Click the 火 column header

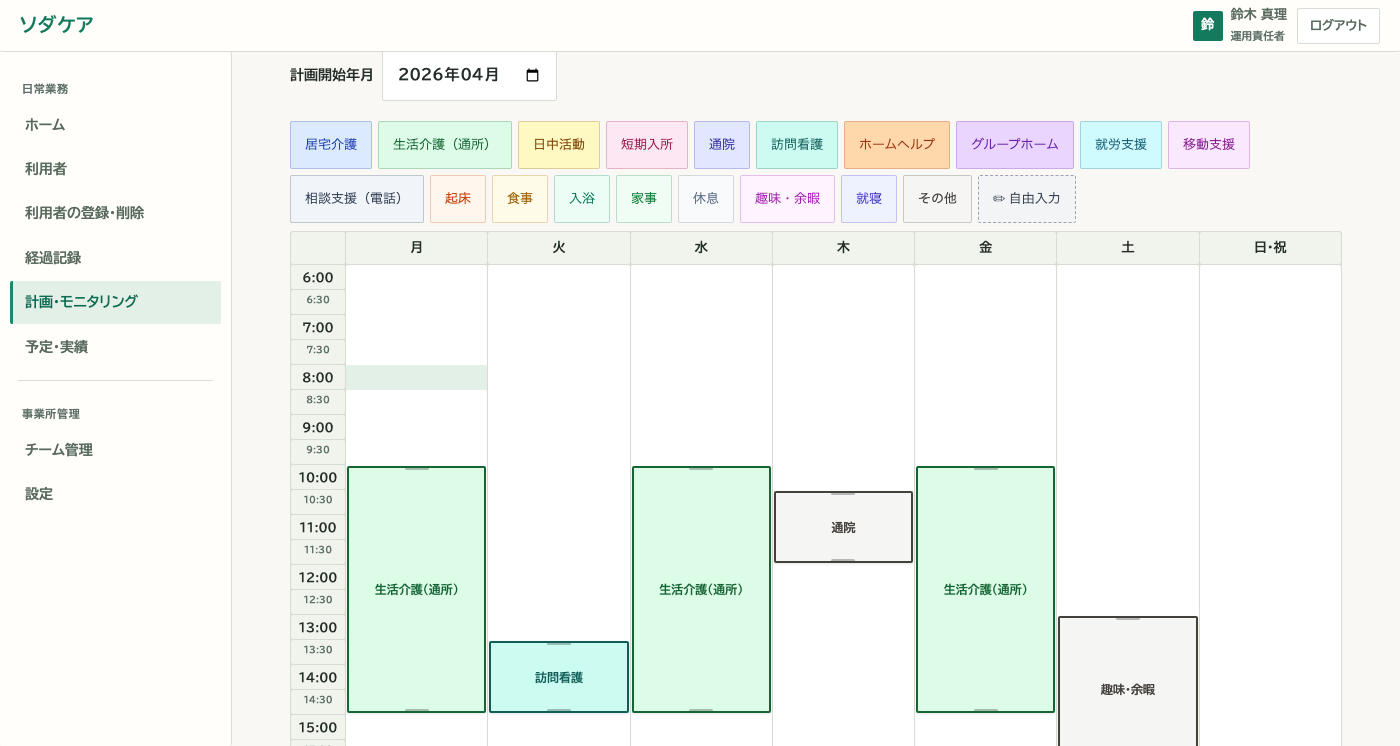(559, 248)
